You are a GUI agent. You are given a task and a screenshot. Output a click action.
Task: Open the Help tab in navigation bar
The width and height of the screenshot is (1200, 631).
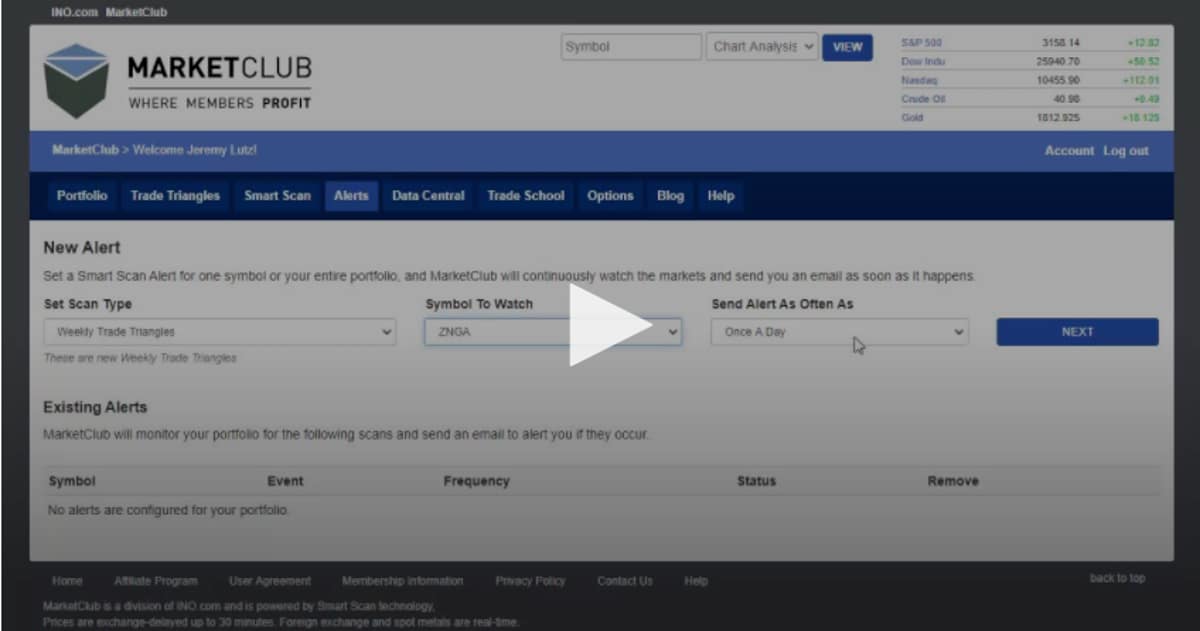(x=721, y=196)
